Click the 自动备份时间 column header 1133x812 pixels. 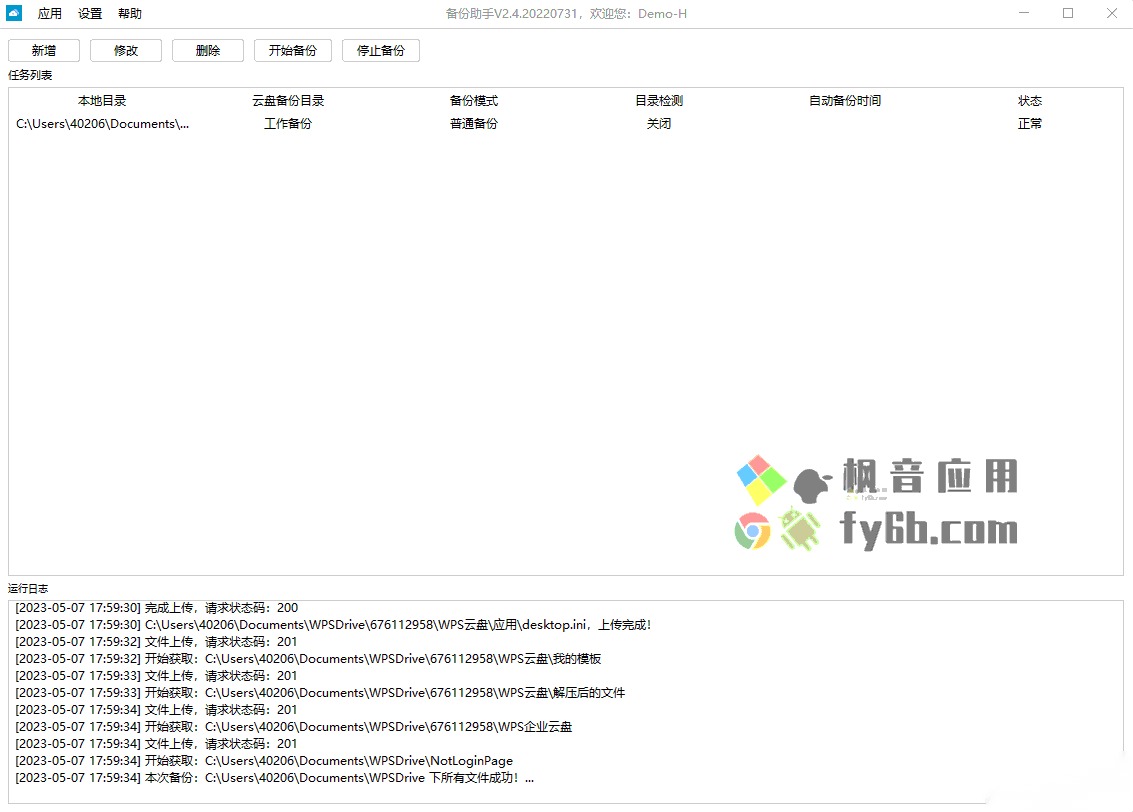tap(845, 100)
